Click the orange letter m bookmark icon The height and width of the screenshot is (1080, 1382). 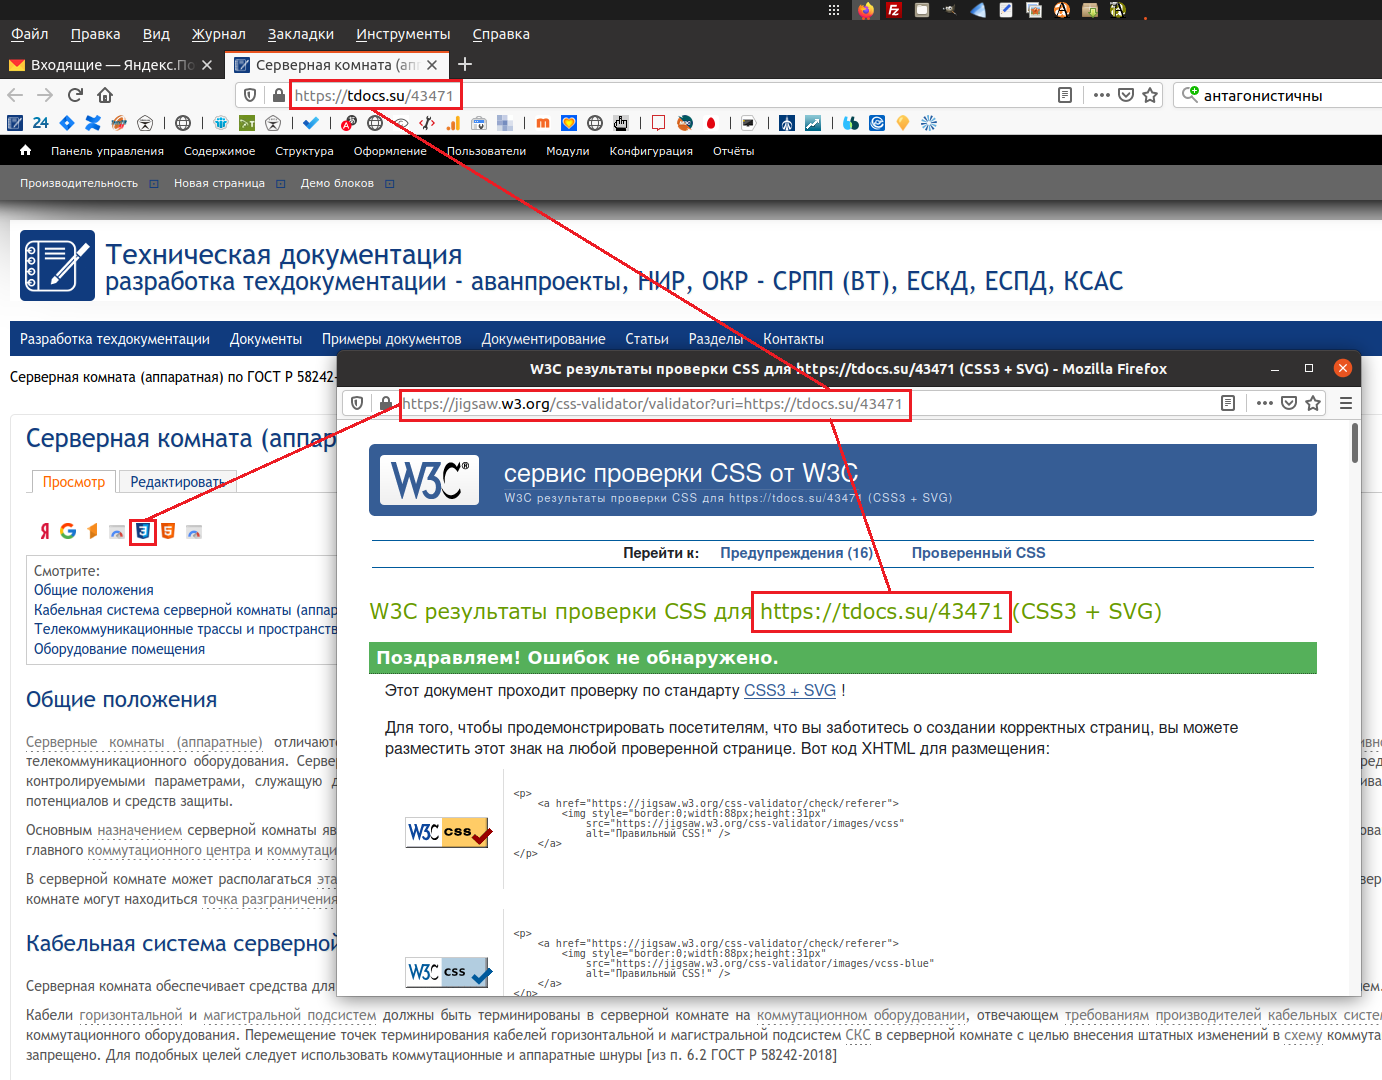click(x=543, y=123)
